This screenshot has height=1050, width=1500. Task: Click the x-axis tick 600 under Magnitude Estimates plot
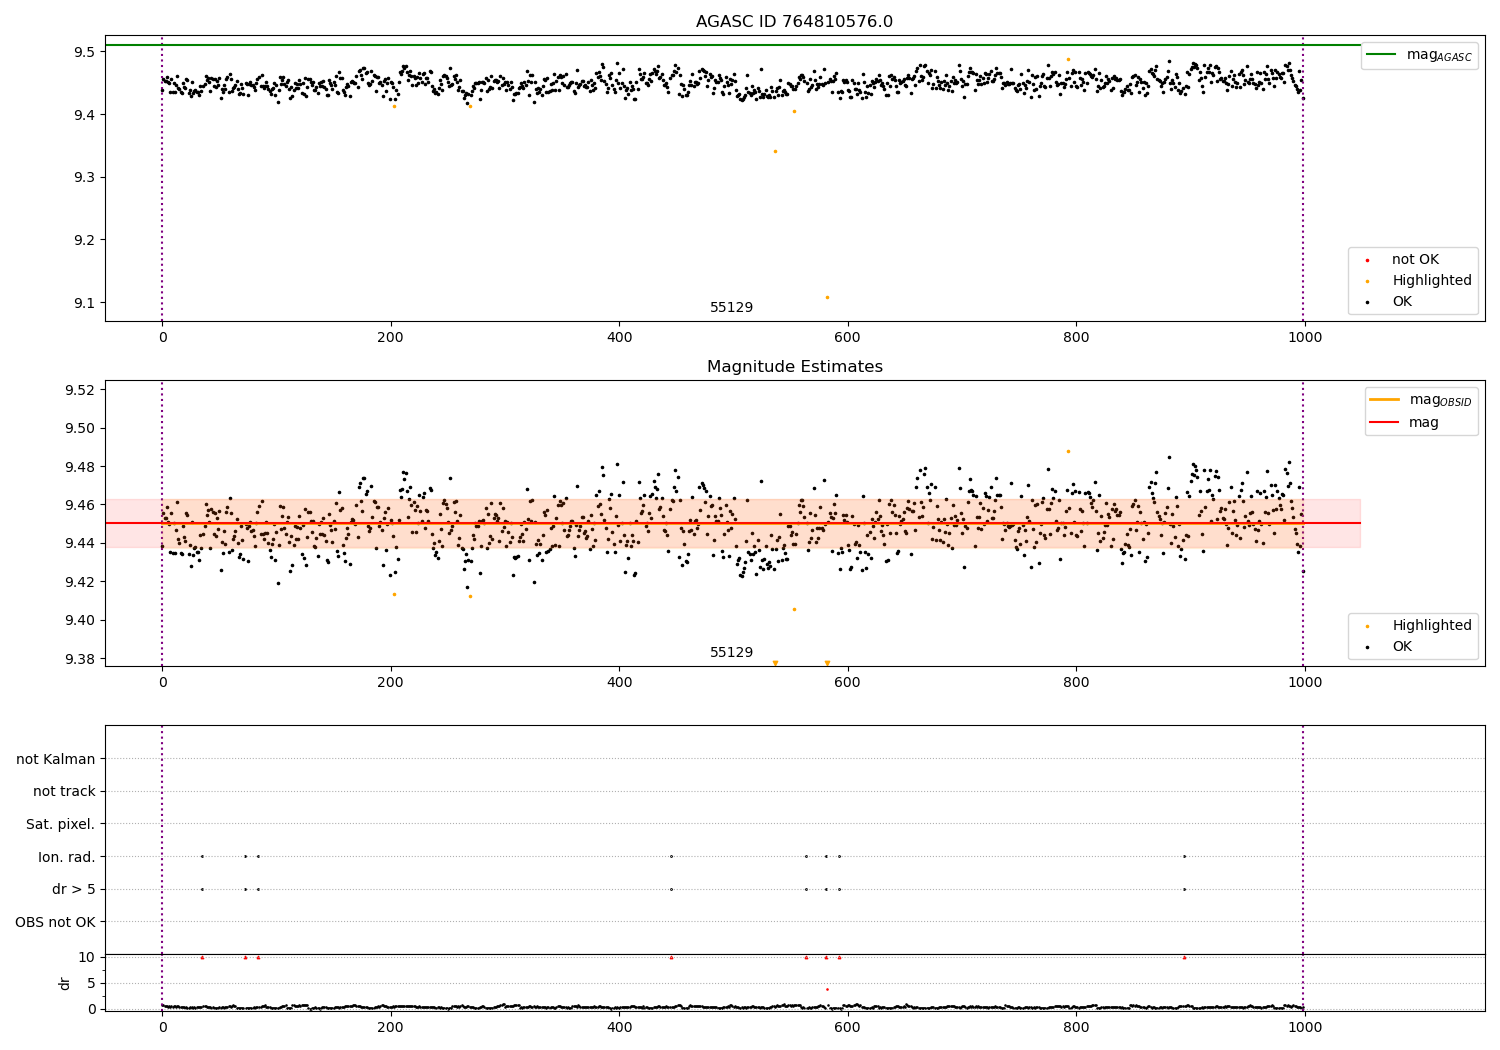848,683
